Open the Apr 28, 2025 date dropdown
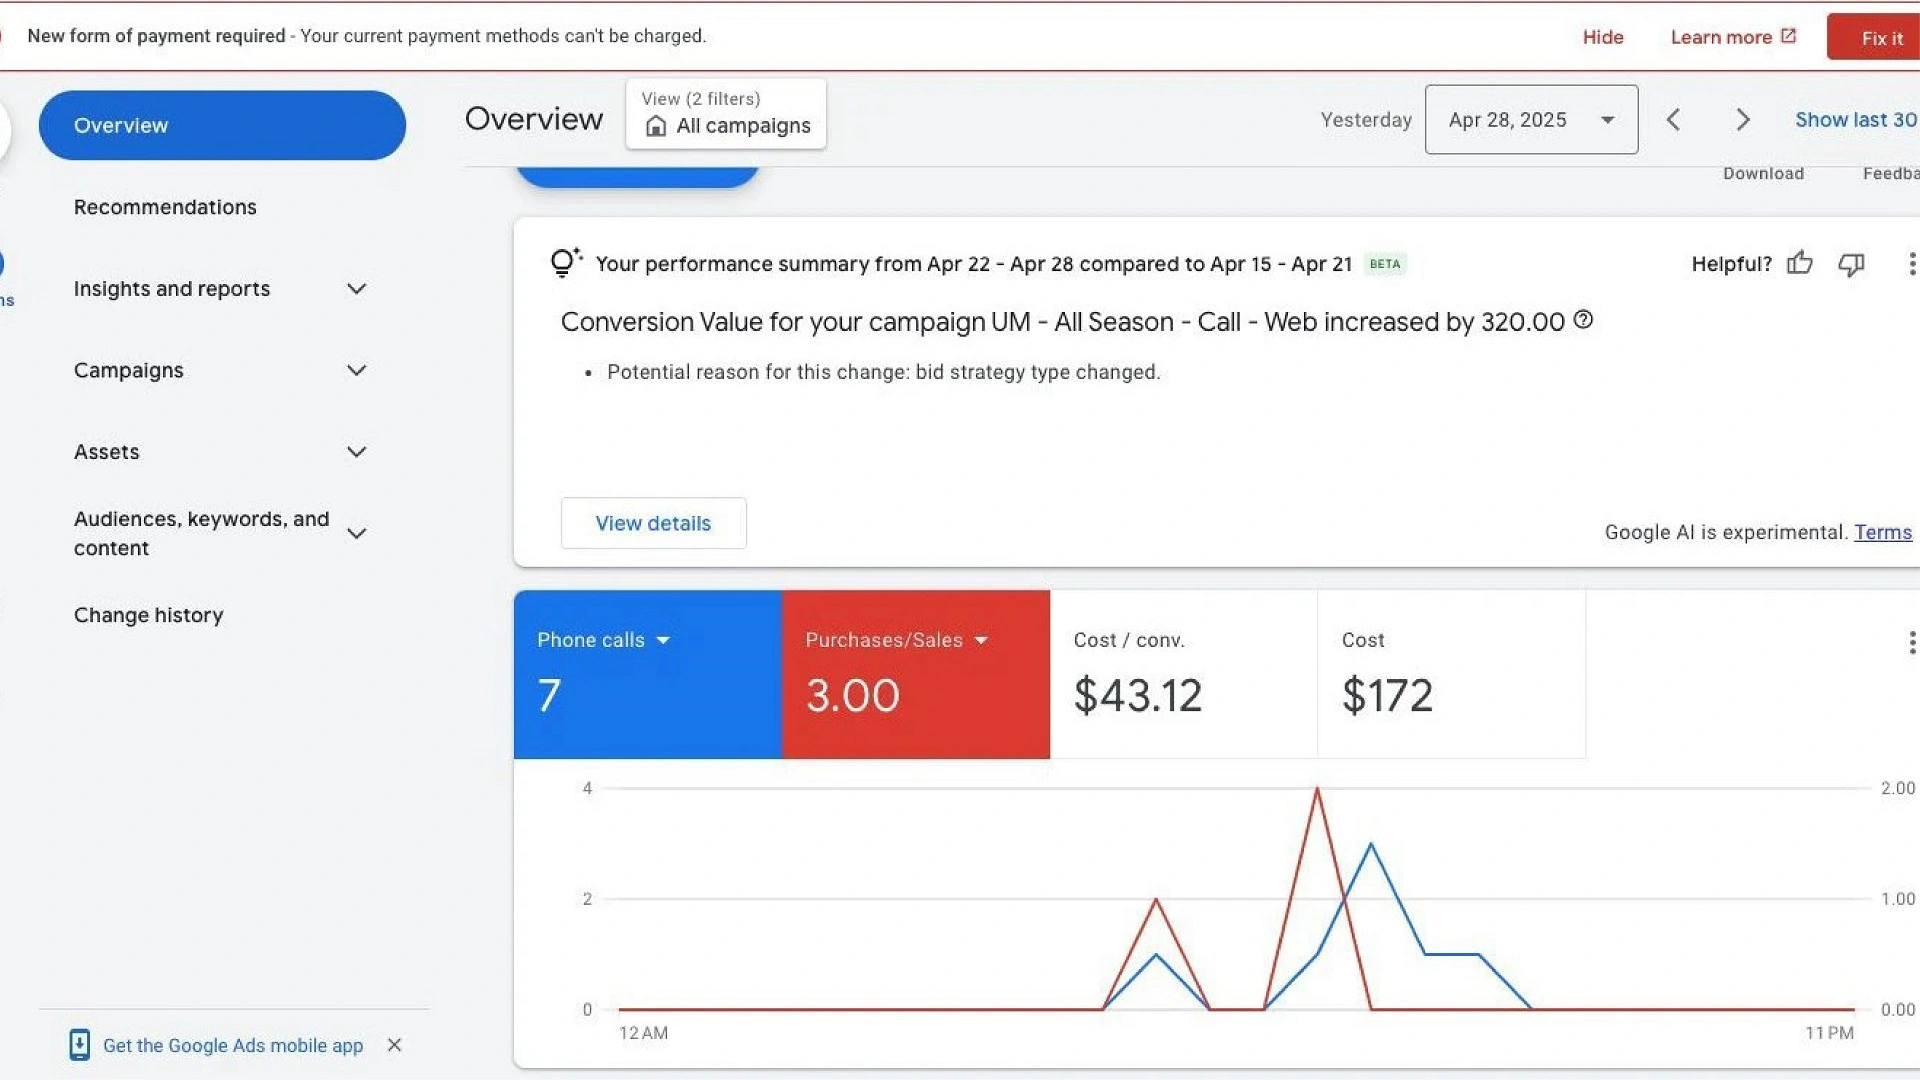This screenshot has width=1920, height=1080. [x=1531, y=120]
